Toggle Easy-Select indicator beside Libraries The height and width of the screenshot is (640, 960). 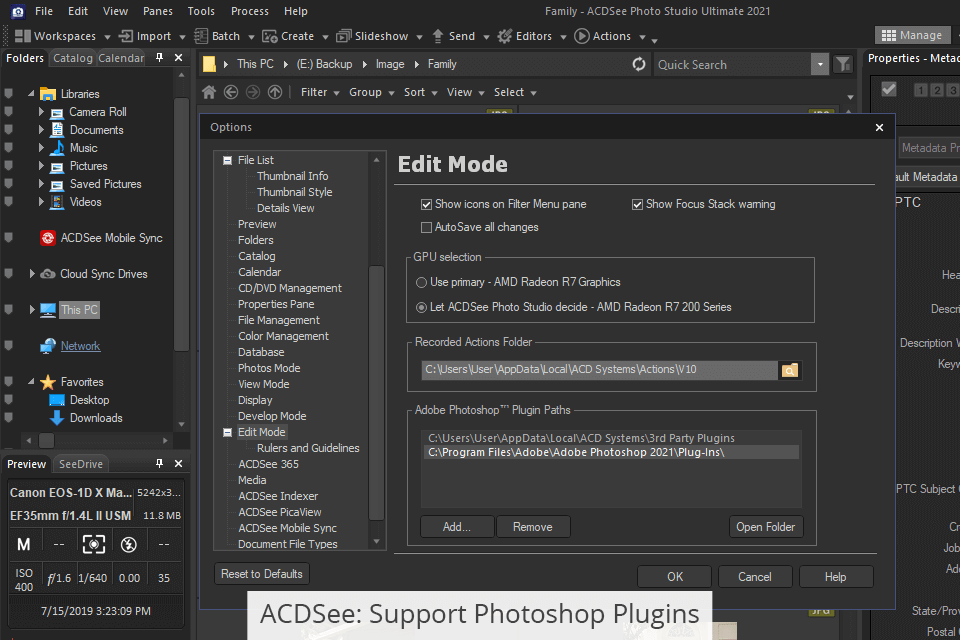9,94
